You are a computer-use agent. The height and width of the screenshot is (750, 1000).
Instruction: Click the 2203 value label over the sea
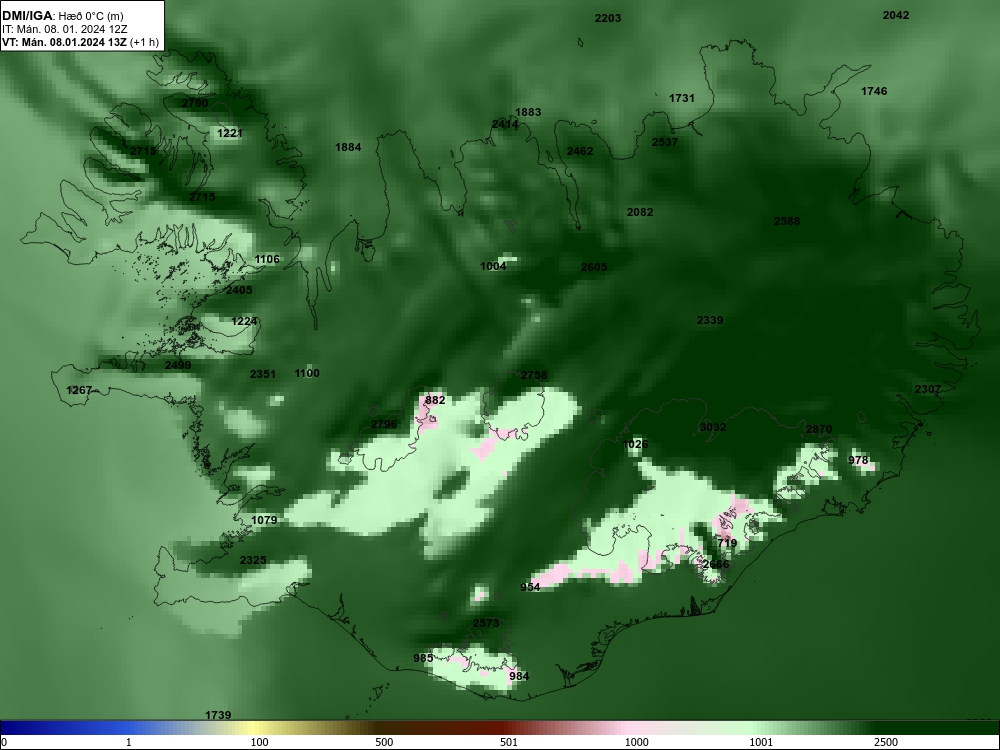[x=608, y=18]
